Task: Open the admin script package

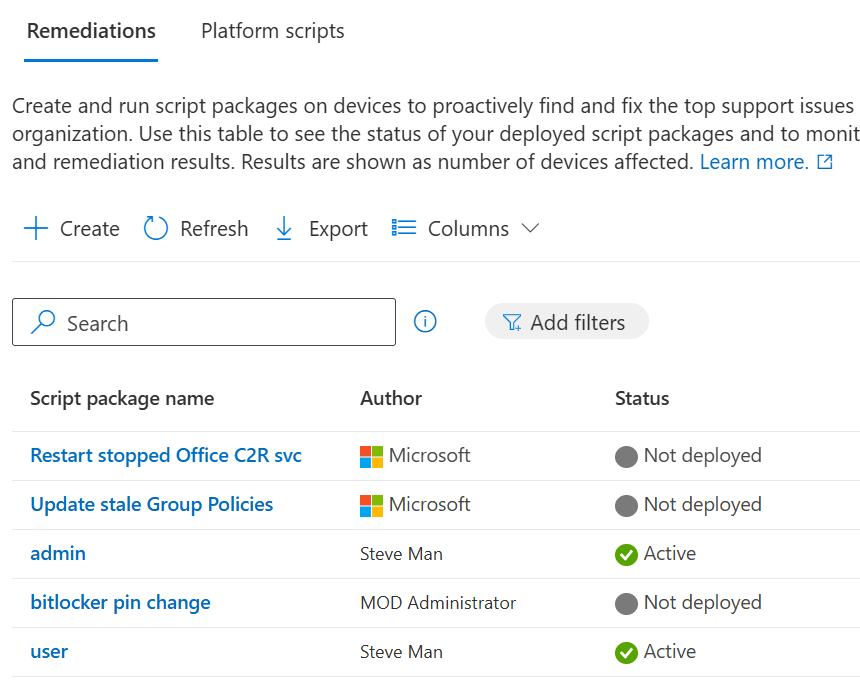Action: point(58,554)
